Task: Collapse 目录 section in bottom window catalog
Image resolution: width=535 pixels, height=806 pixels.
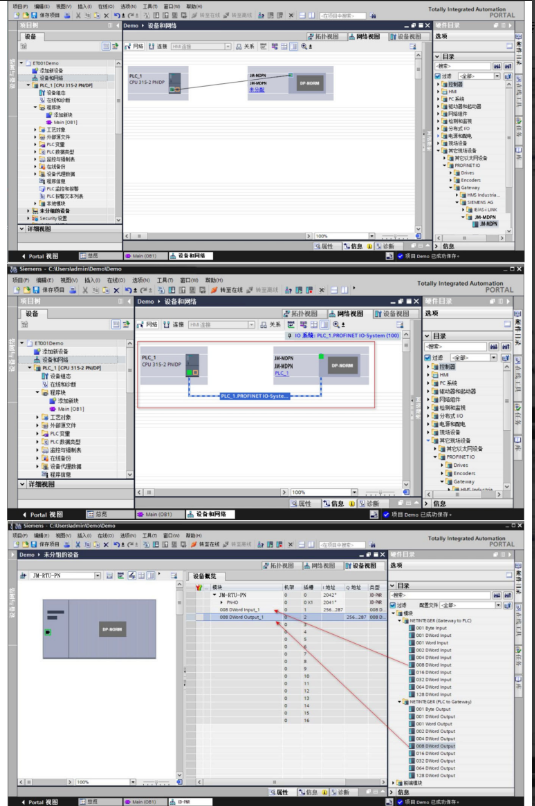Action: click(392, 585)
